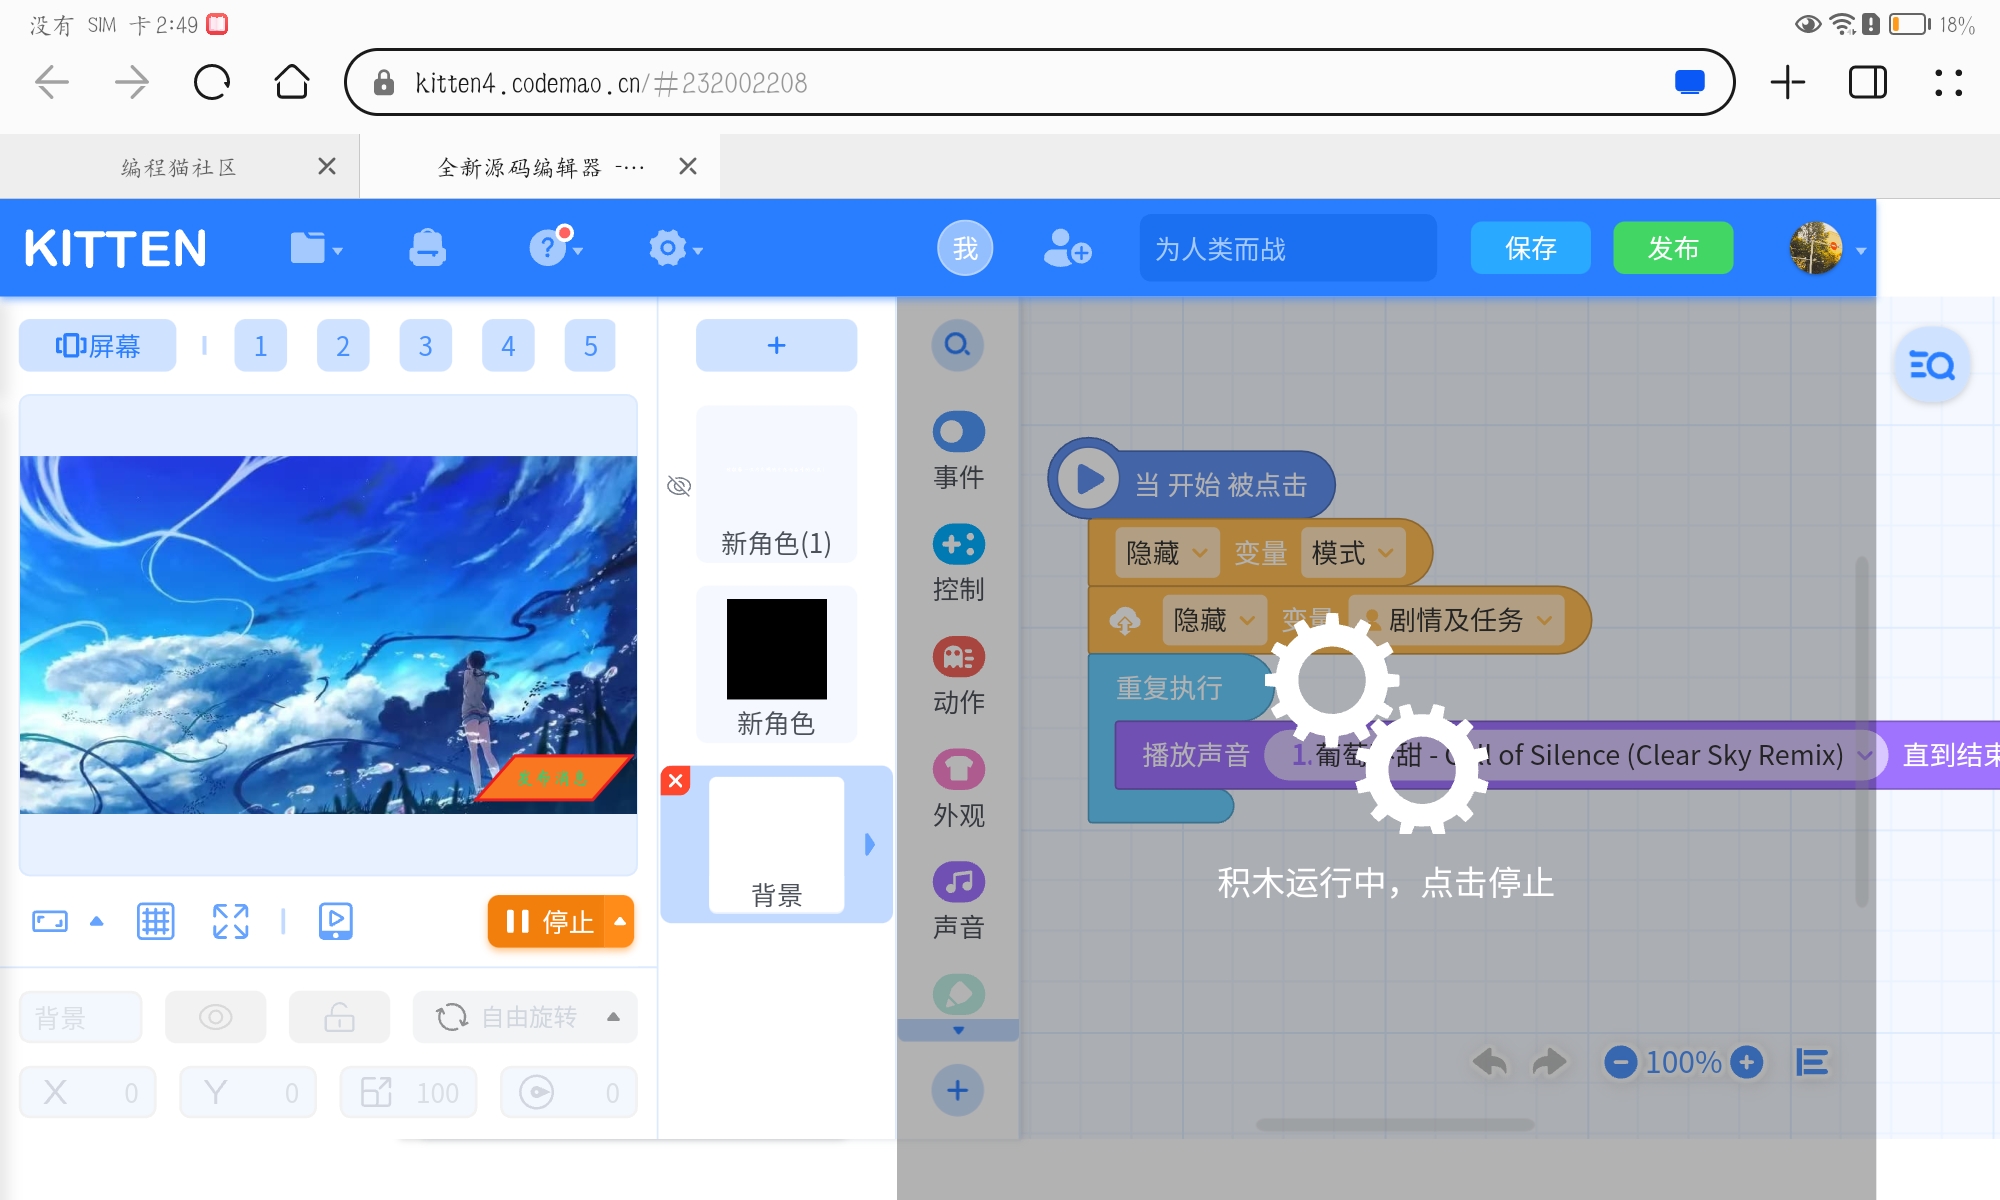Reload the browser page
The width and height of the screenshot is (2000, 1200).
pyautogui.click(x=212, y=82)
